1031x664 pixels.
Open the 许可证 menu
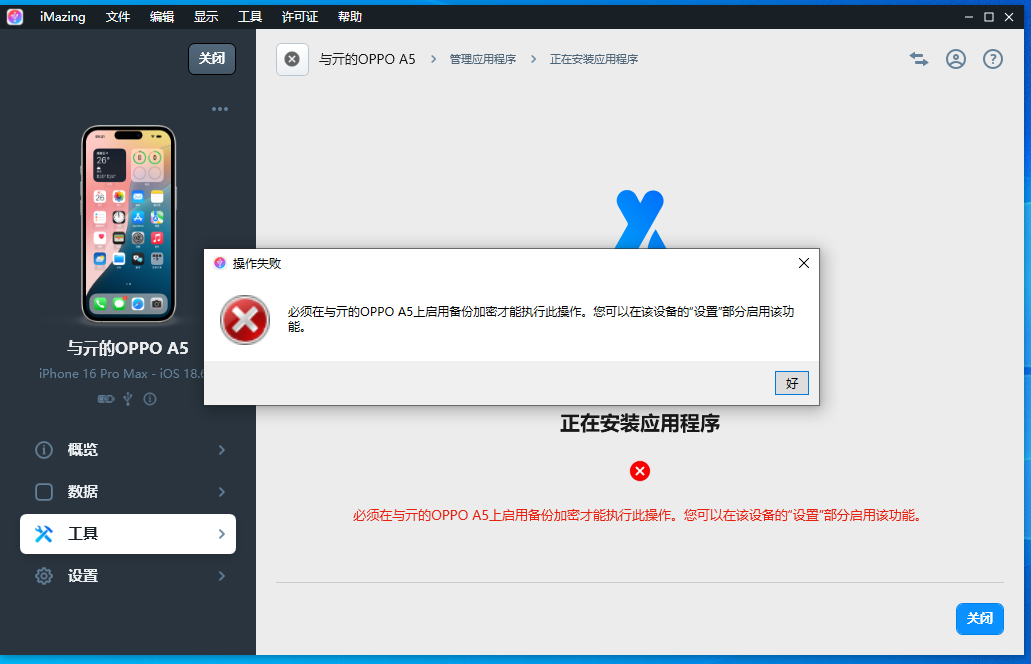300,16
